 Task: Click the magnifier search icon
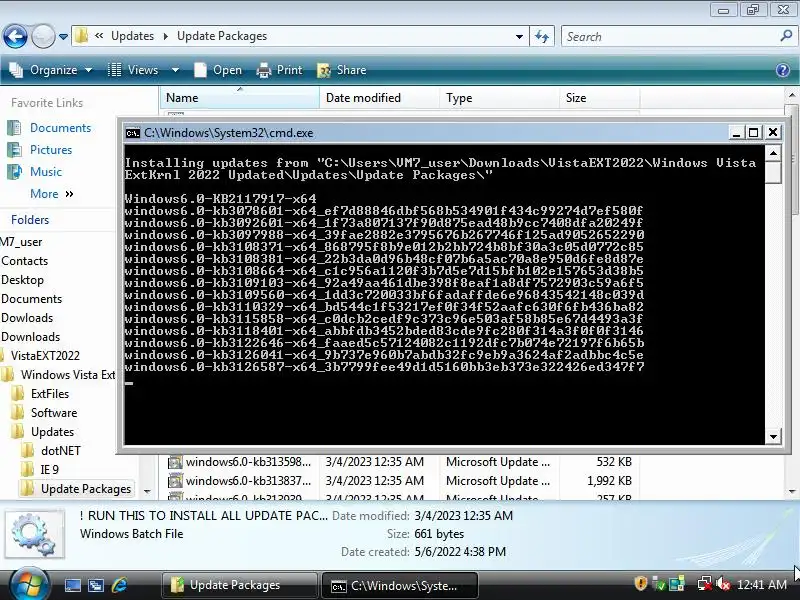(786, 36)
